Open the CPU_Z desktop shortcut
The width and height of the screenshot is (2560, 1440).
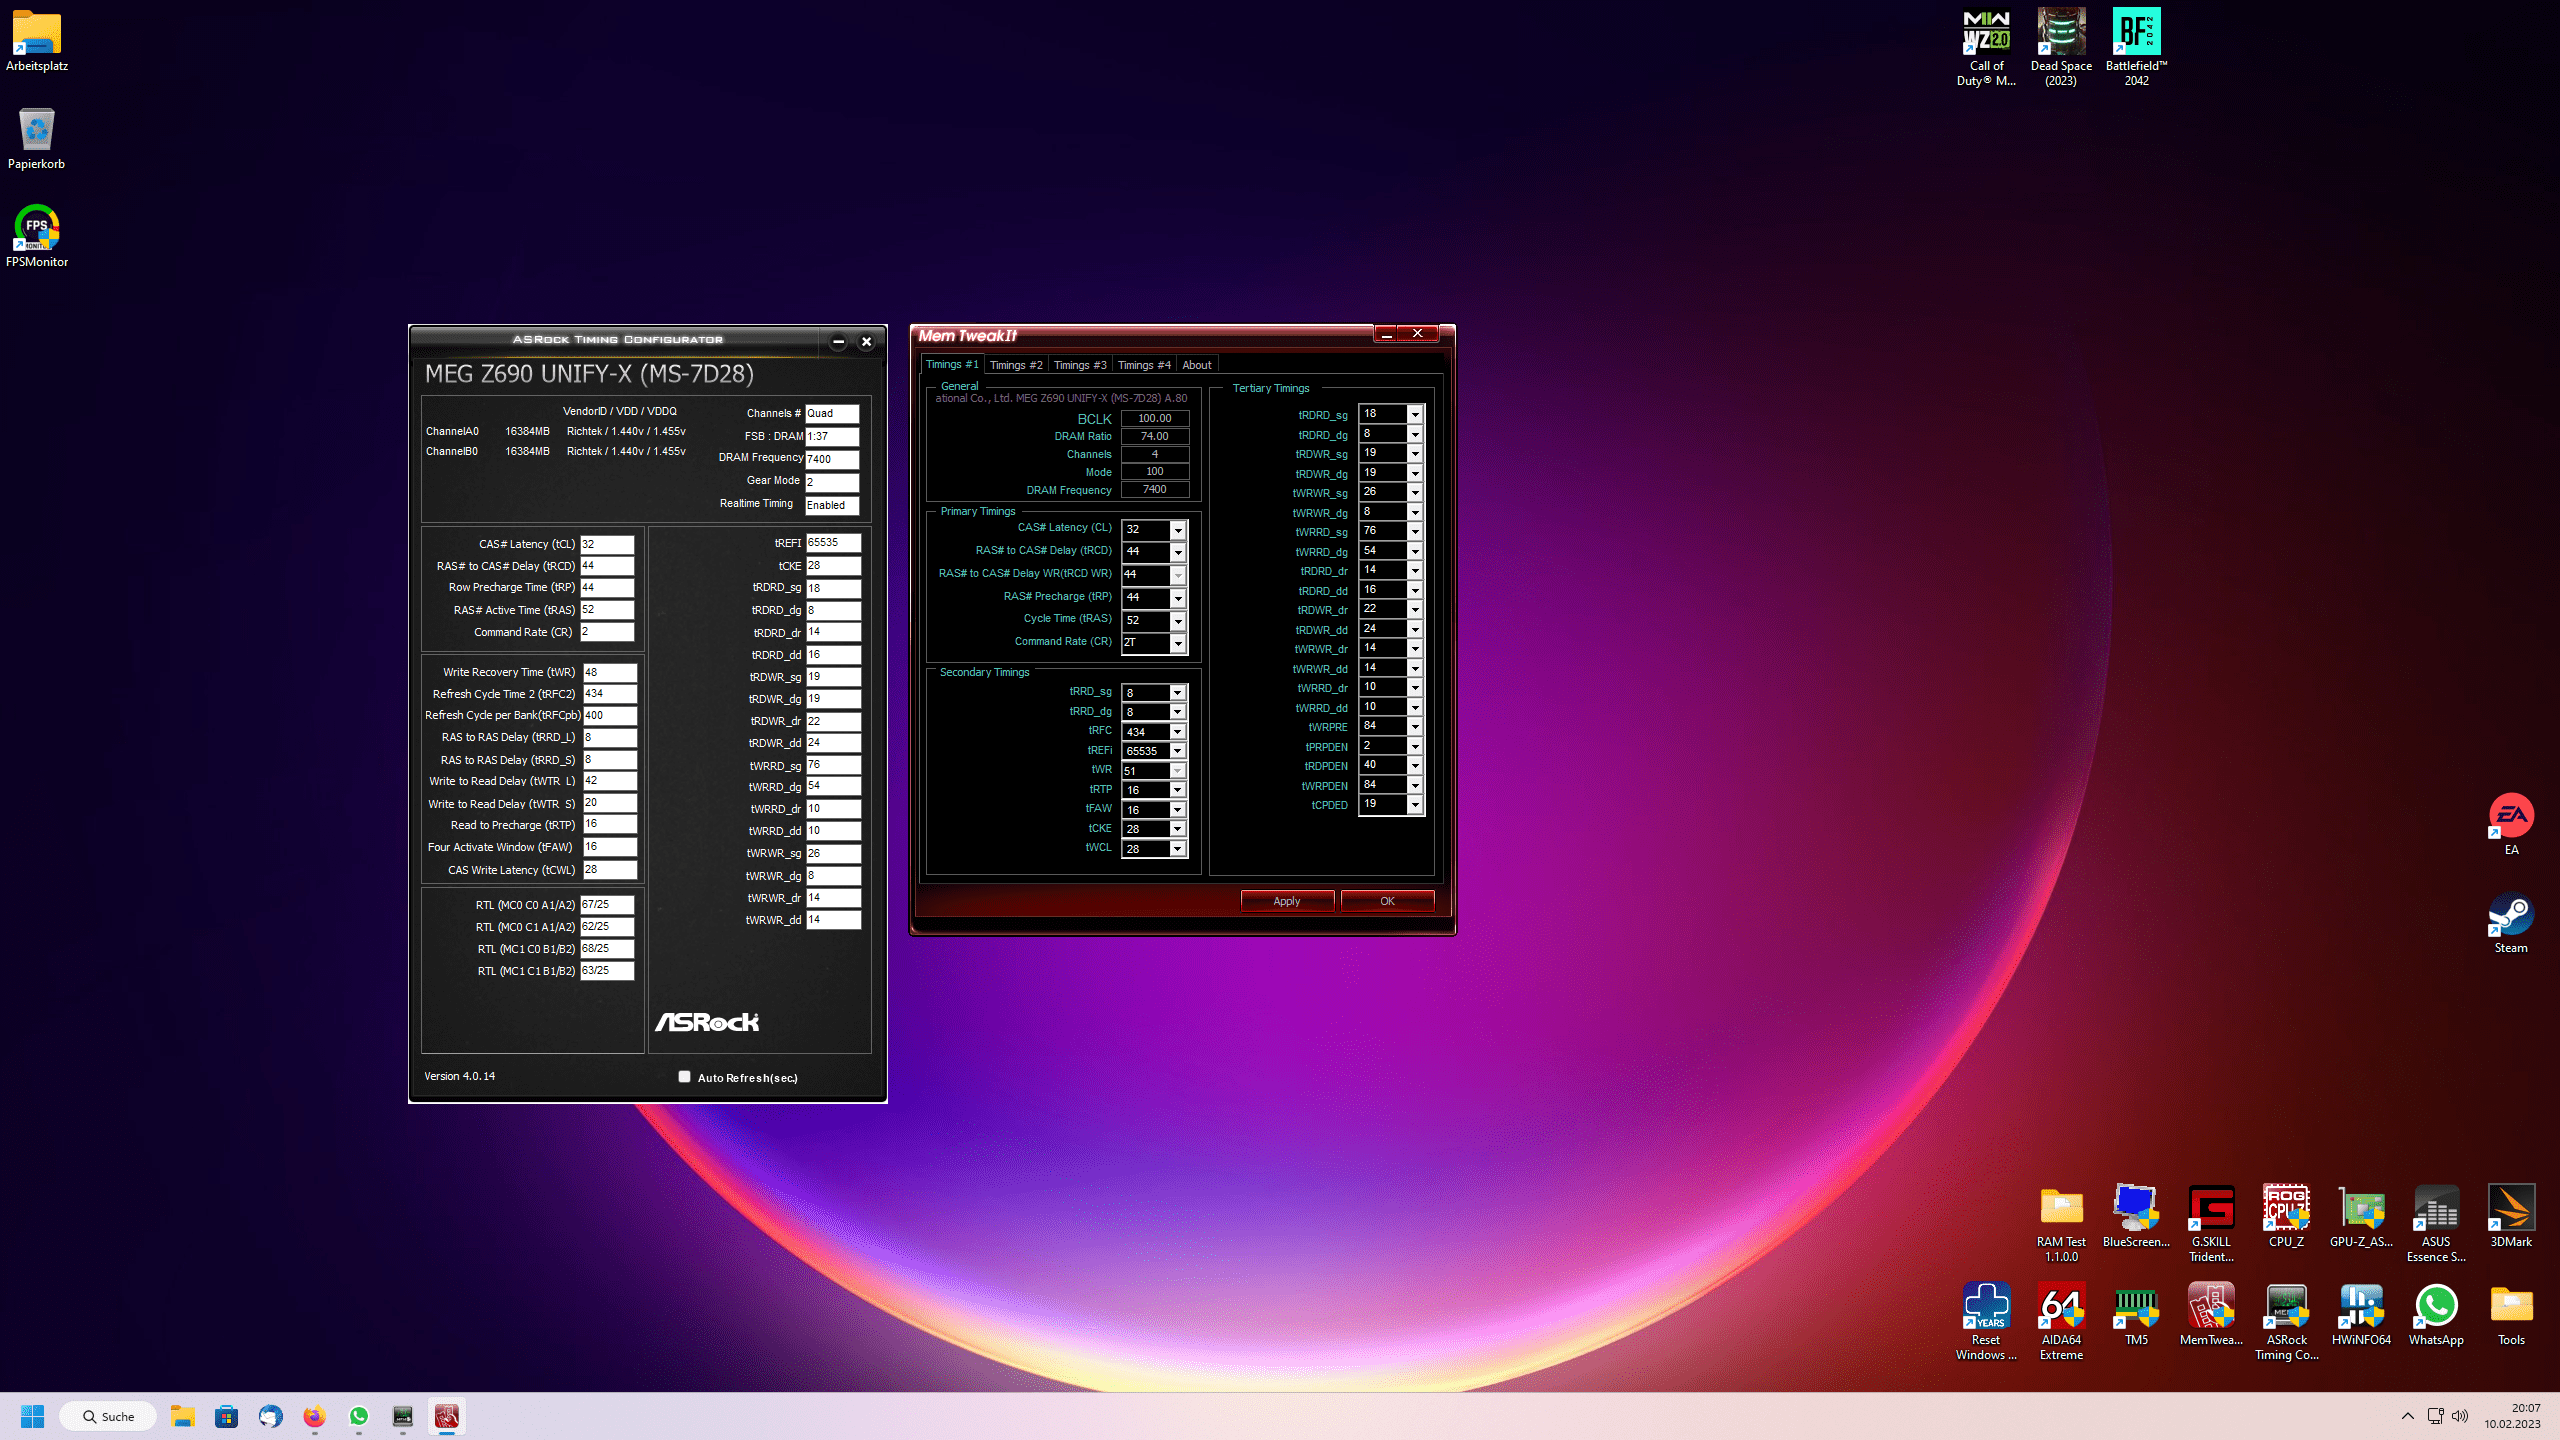(2285, 1209)
